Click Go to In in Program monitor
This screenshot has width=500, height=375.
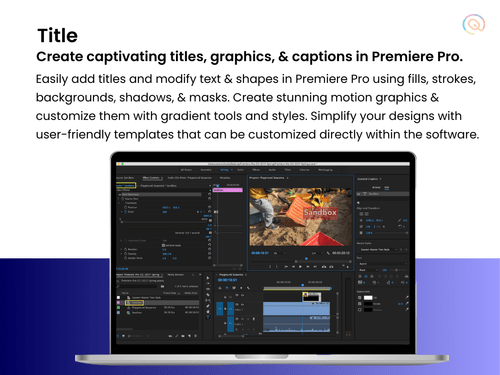coord(286,267)
